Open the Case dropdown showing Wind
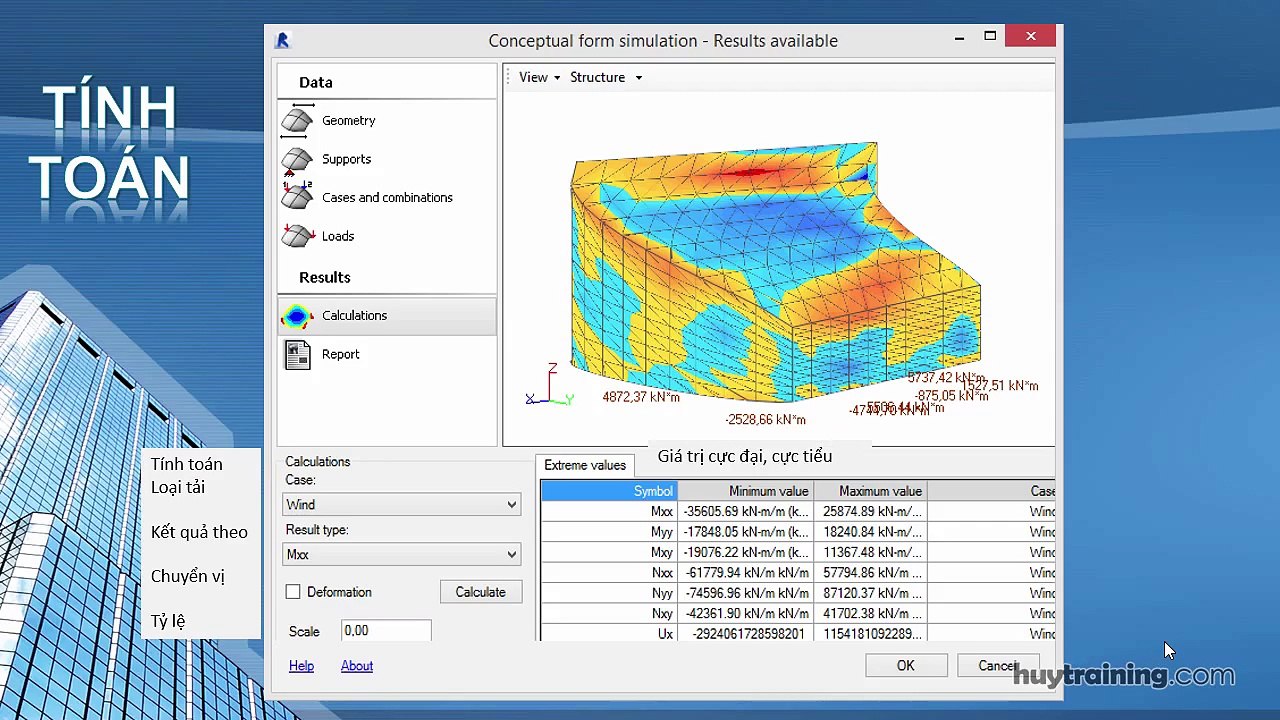 click(402, 505)
